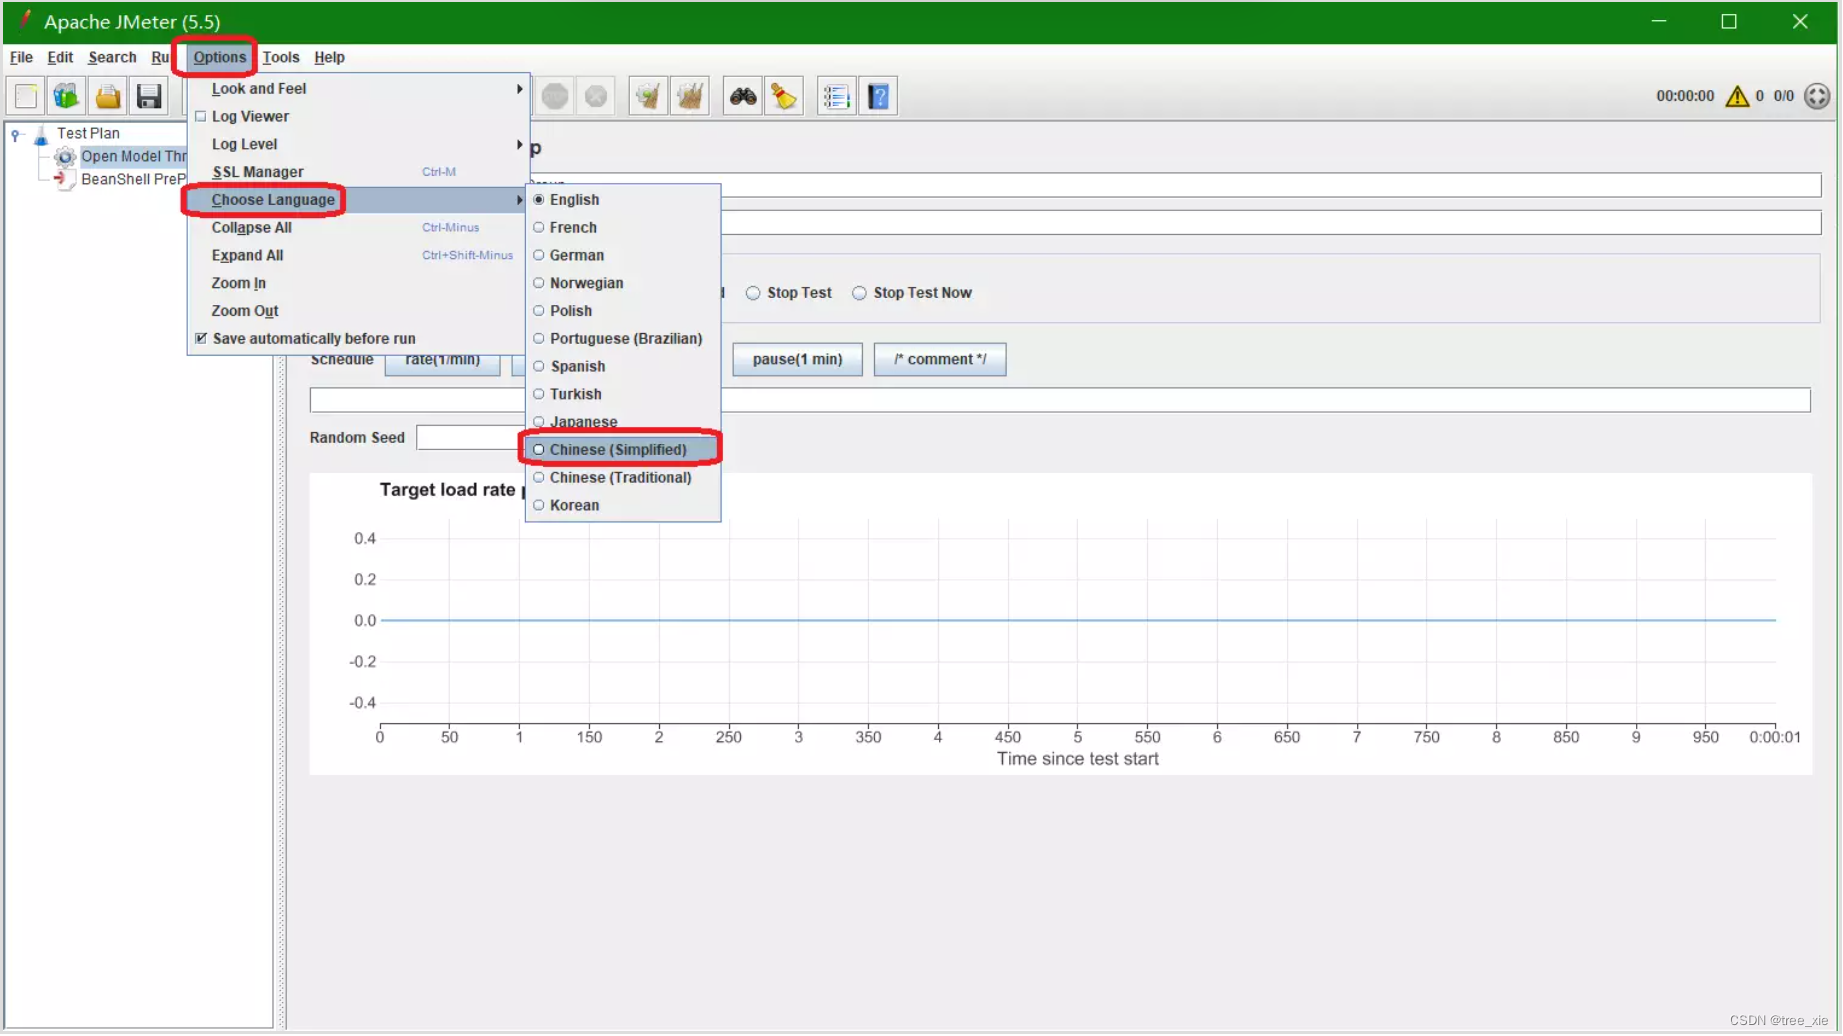Select Chinese (Simplified) language
The width and height of the screenshot is (1843, 1036).
click(x=622, y=450)
